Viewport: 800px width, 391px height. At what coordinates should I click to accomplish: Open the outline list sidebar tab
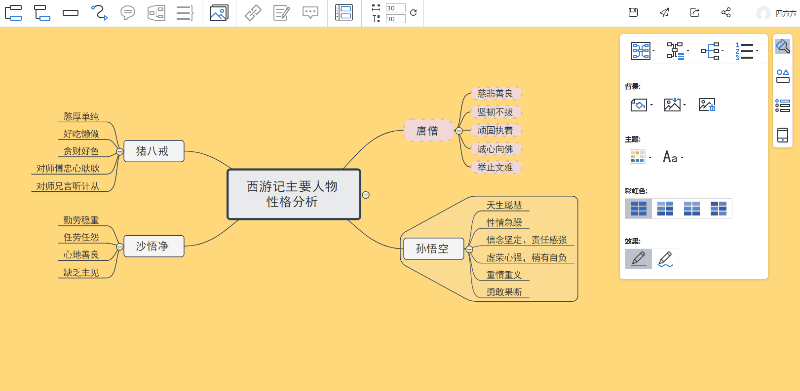pos(782,106)
